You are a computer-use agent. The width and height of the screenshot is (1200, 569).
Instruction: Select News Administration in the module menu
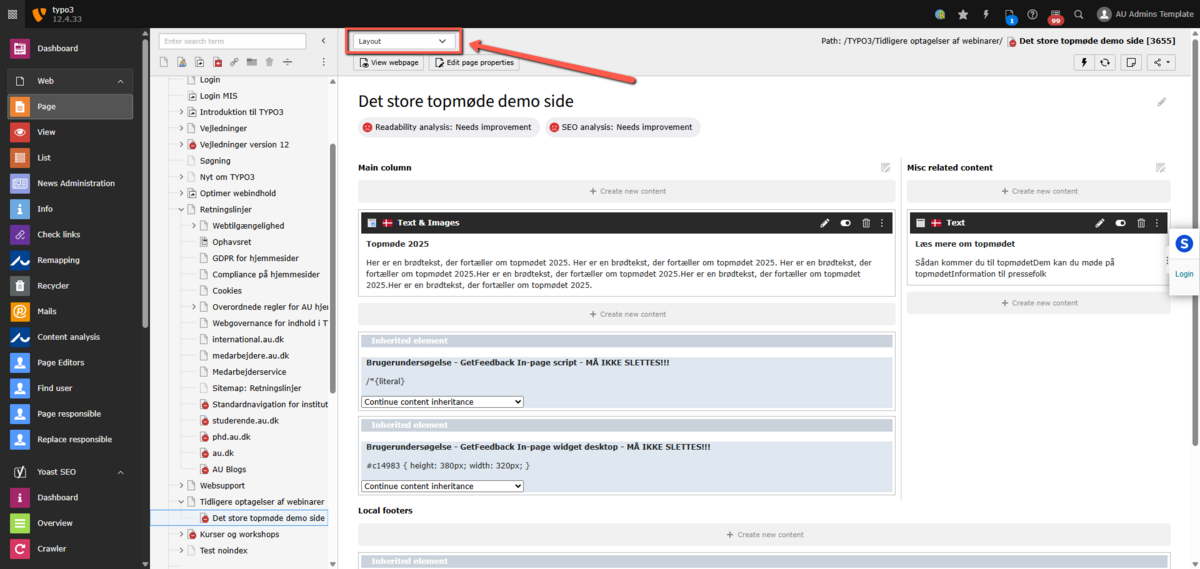click(x=75, y=184)
